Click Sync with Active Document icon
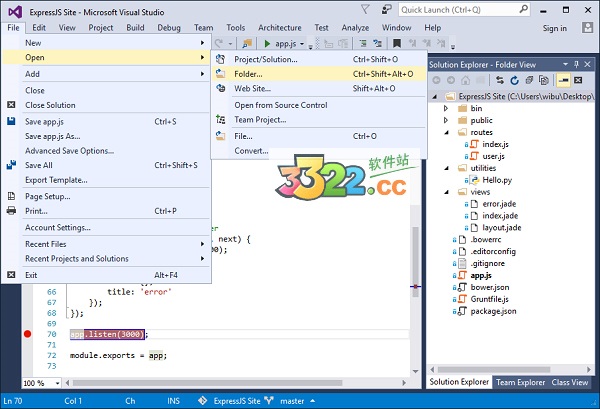The height and width of the screenshot is (409, 600). click(500, 80)
